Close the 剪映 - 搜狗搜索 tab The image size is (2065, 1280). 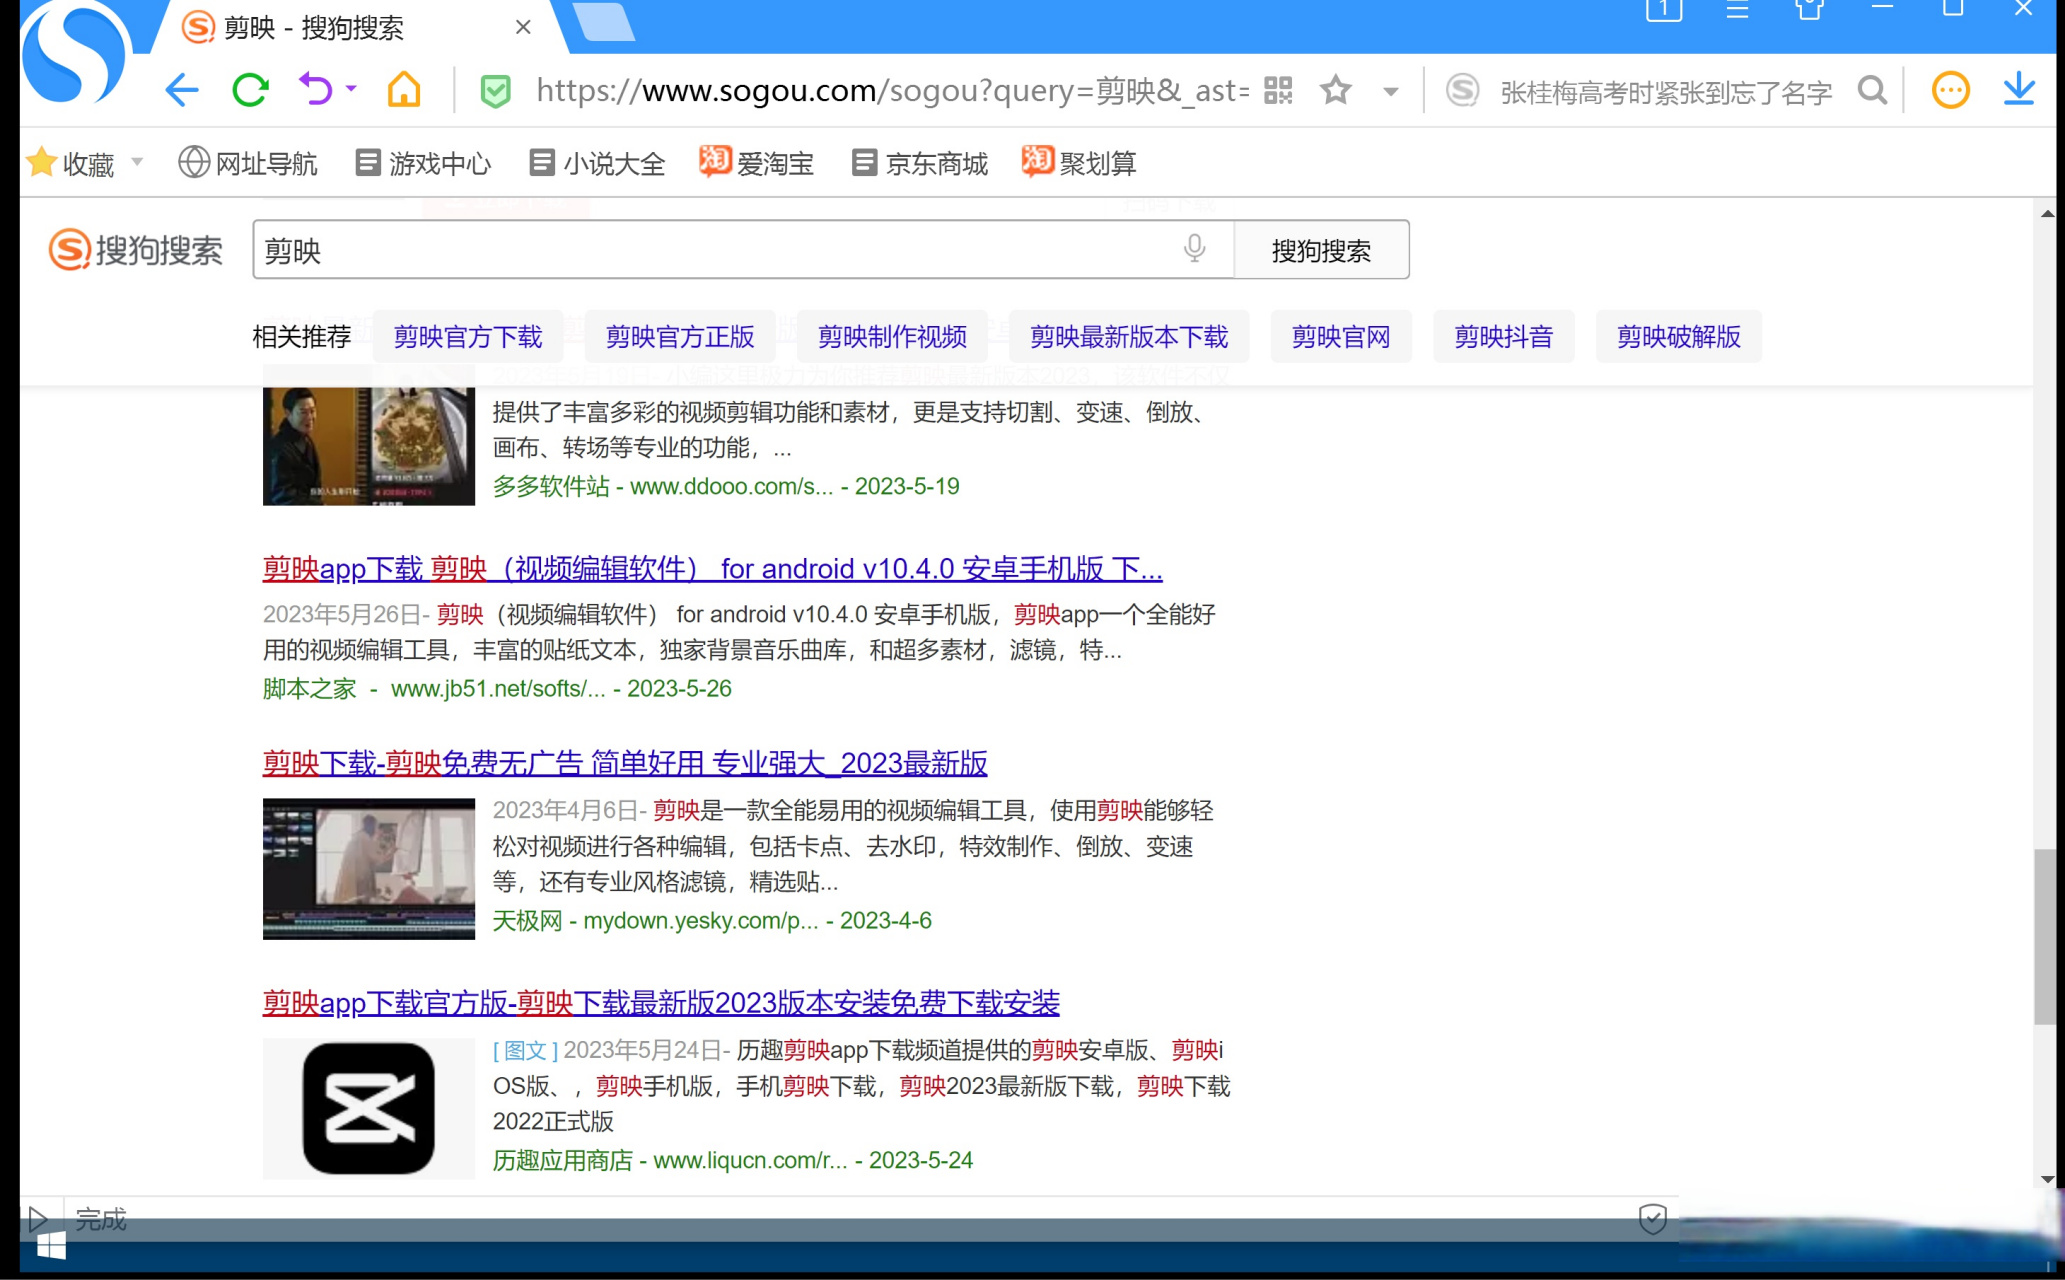(523, 27)
